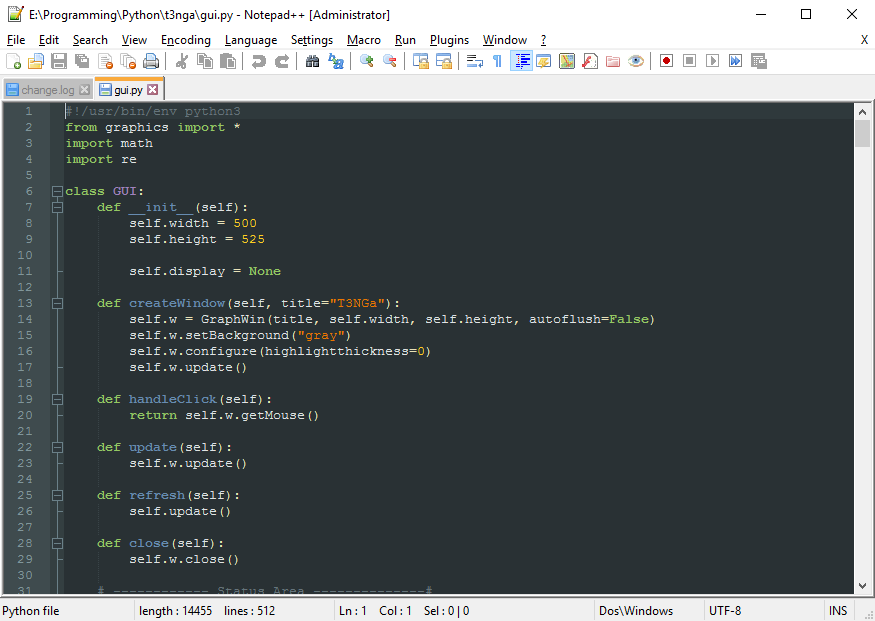Toggle the indent guide button
Viewport: 875px width, 621px height.
521,61
